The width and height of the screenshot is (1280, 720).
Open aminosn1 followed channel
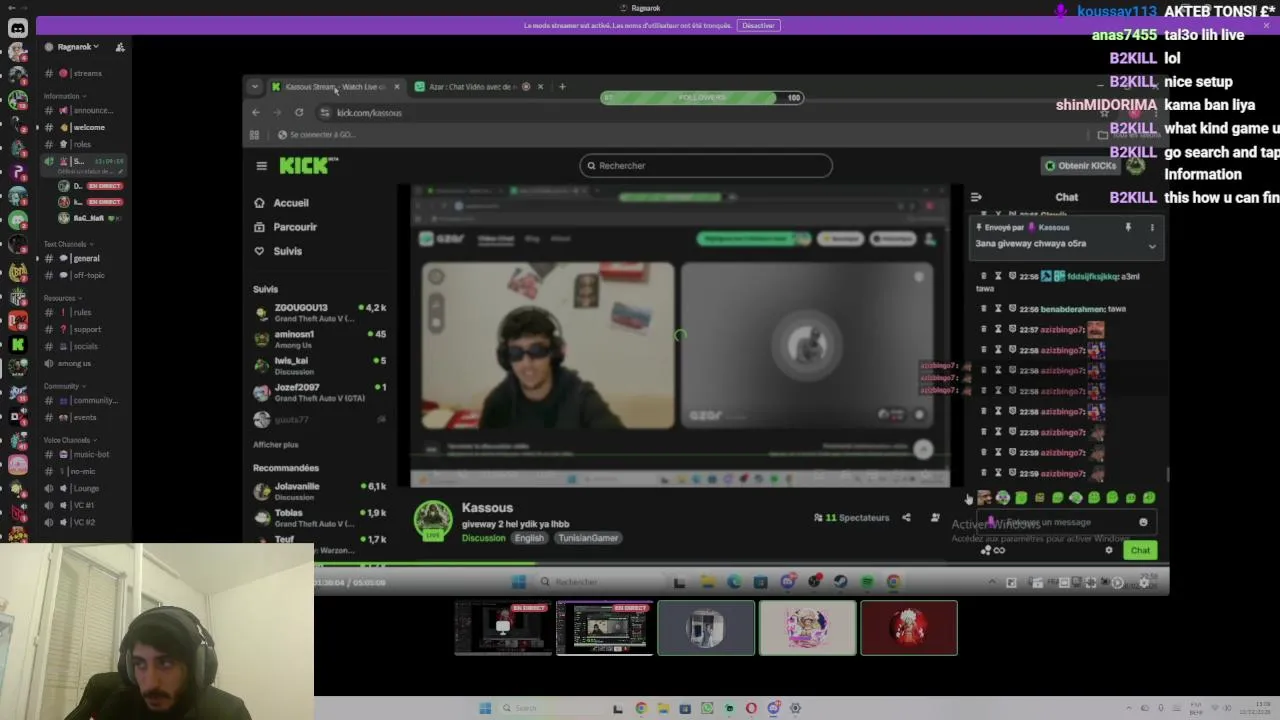pos(320,339)
